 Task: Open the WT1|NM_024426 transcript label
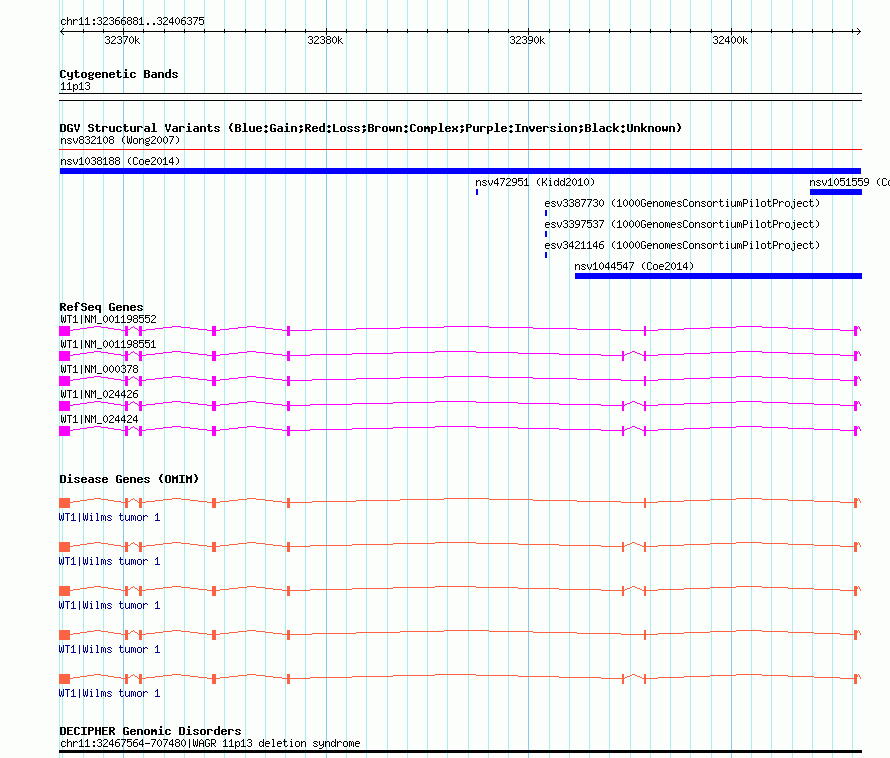pos(99,395)
